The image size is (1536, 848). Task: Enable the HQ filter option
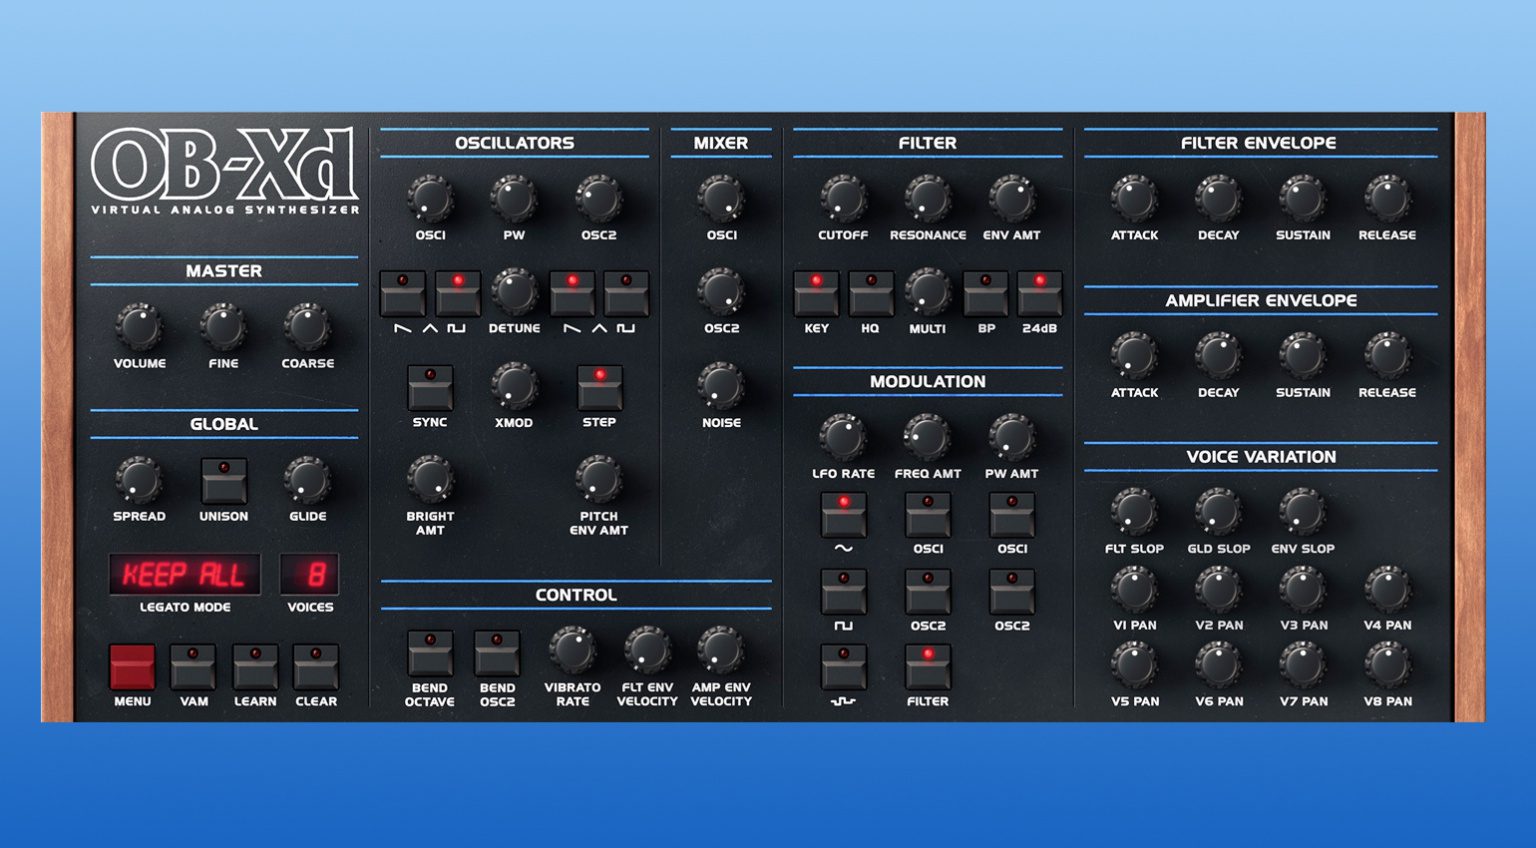point(871,293)
